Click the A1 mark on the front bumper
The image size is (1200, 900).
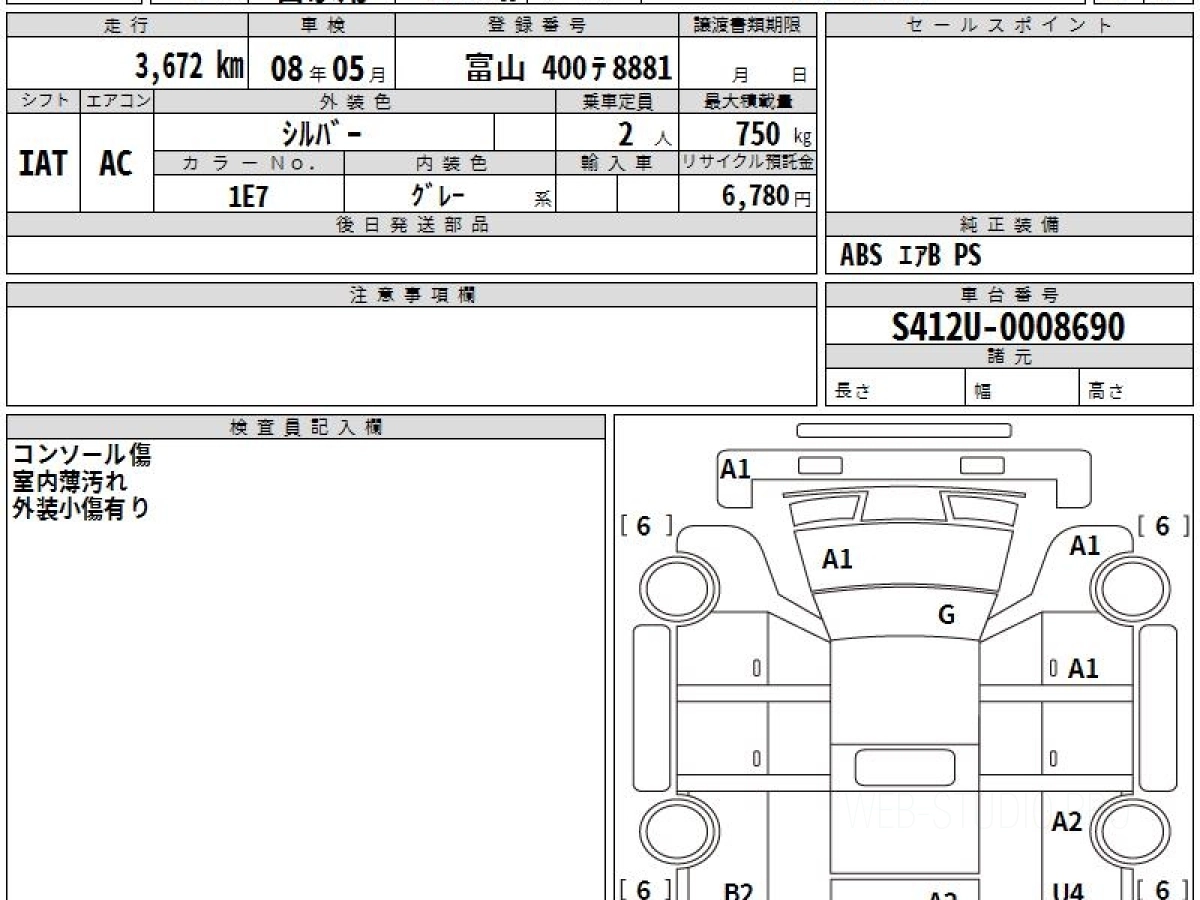[735, 468]
